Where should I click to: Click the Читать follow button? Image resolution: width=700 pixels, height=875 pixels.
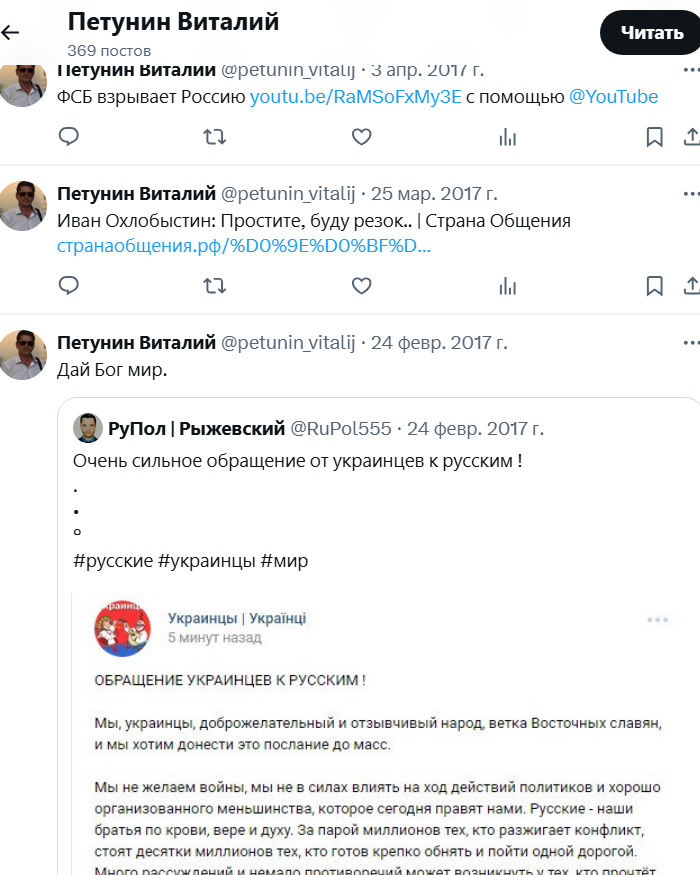tap(651, 33)
